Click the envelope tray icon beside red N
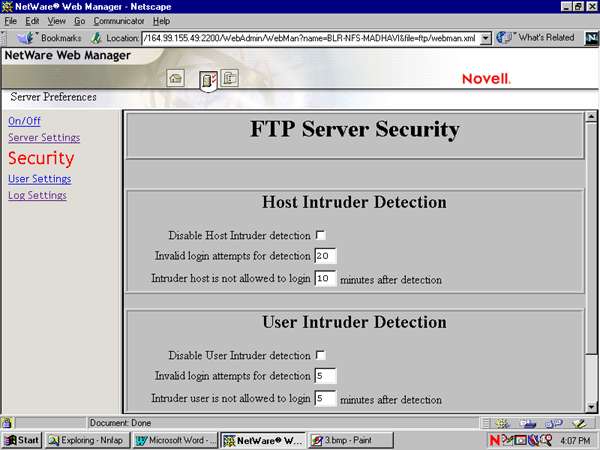Image resolution: width=600 pixels, height=450 pixels. (507, 440)
